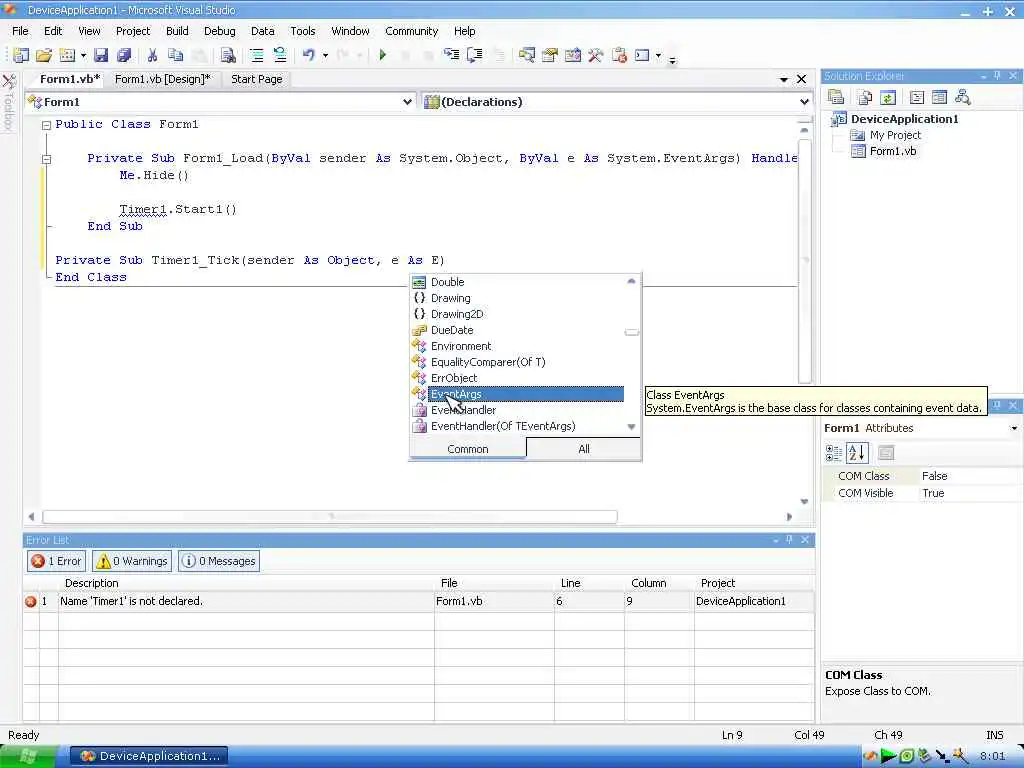Screen dimensions: 1024x768
Task: Open the Debug menu
Action: [219, 31]
